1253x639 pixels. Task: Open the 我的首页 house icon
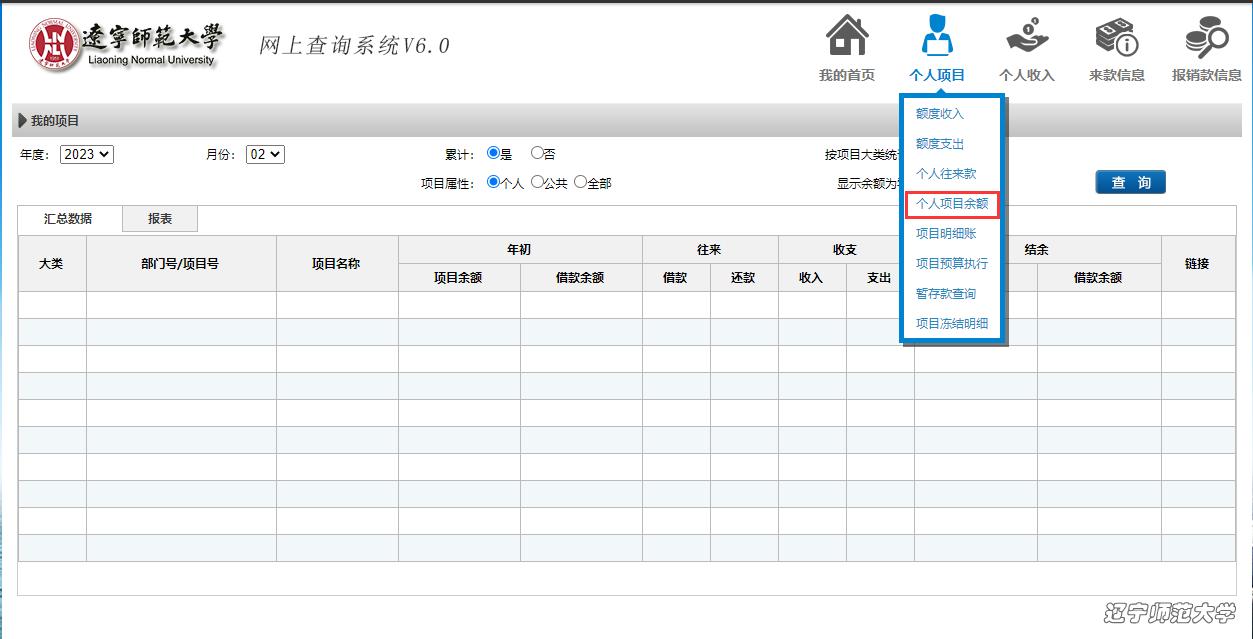click(846, 37)
